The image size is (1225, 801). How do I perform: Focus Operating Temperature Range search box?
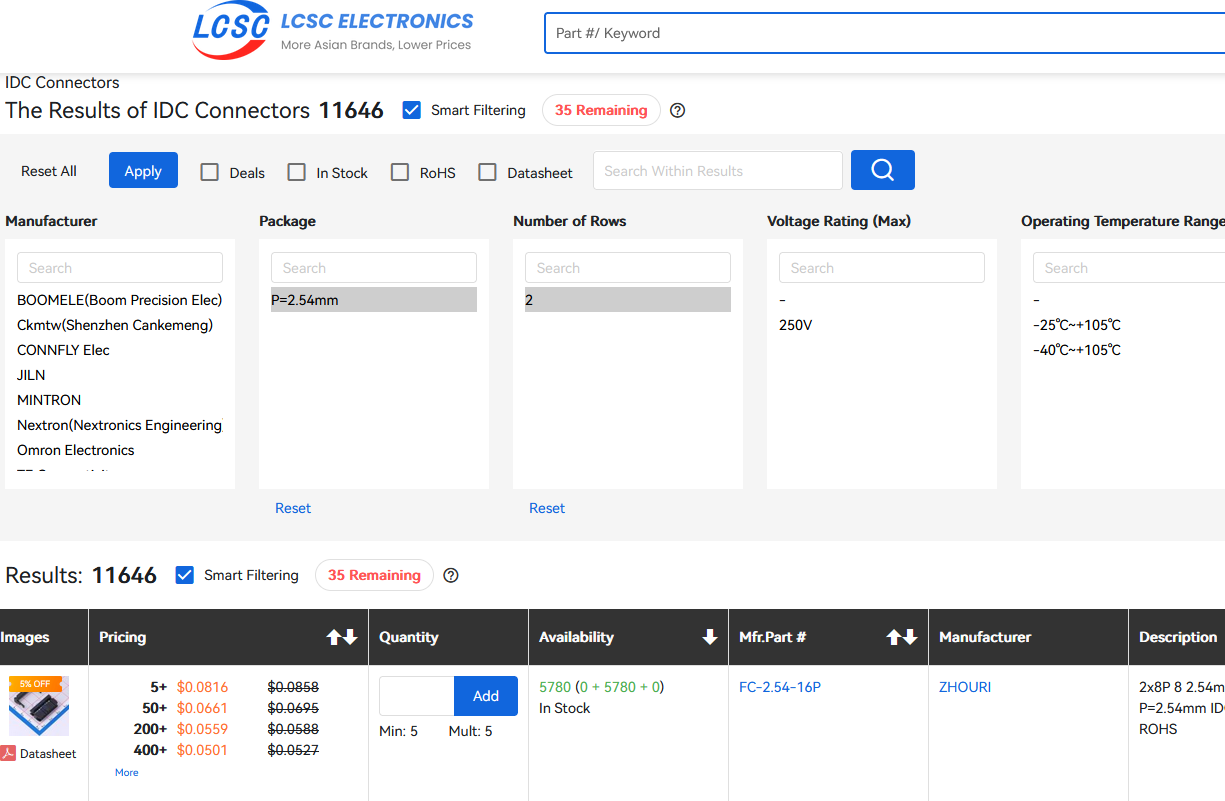1129,268
